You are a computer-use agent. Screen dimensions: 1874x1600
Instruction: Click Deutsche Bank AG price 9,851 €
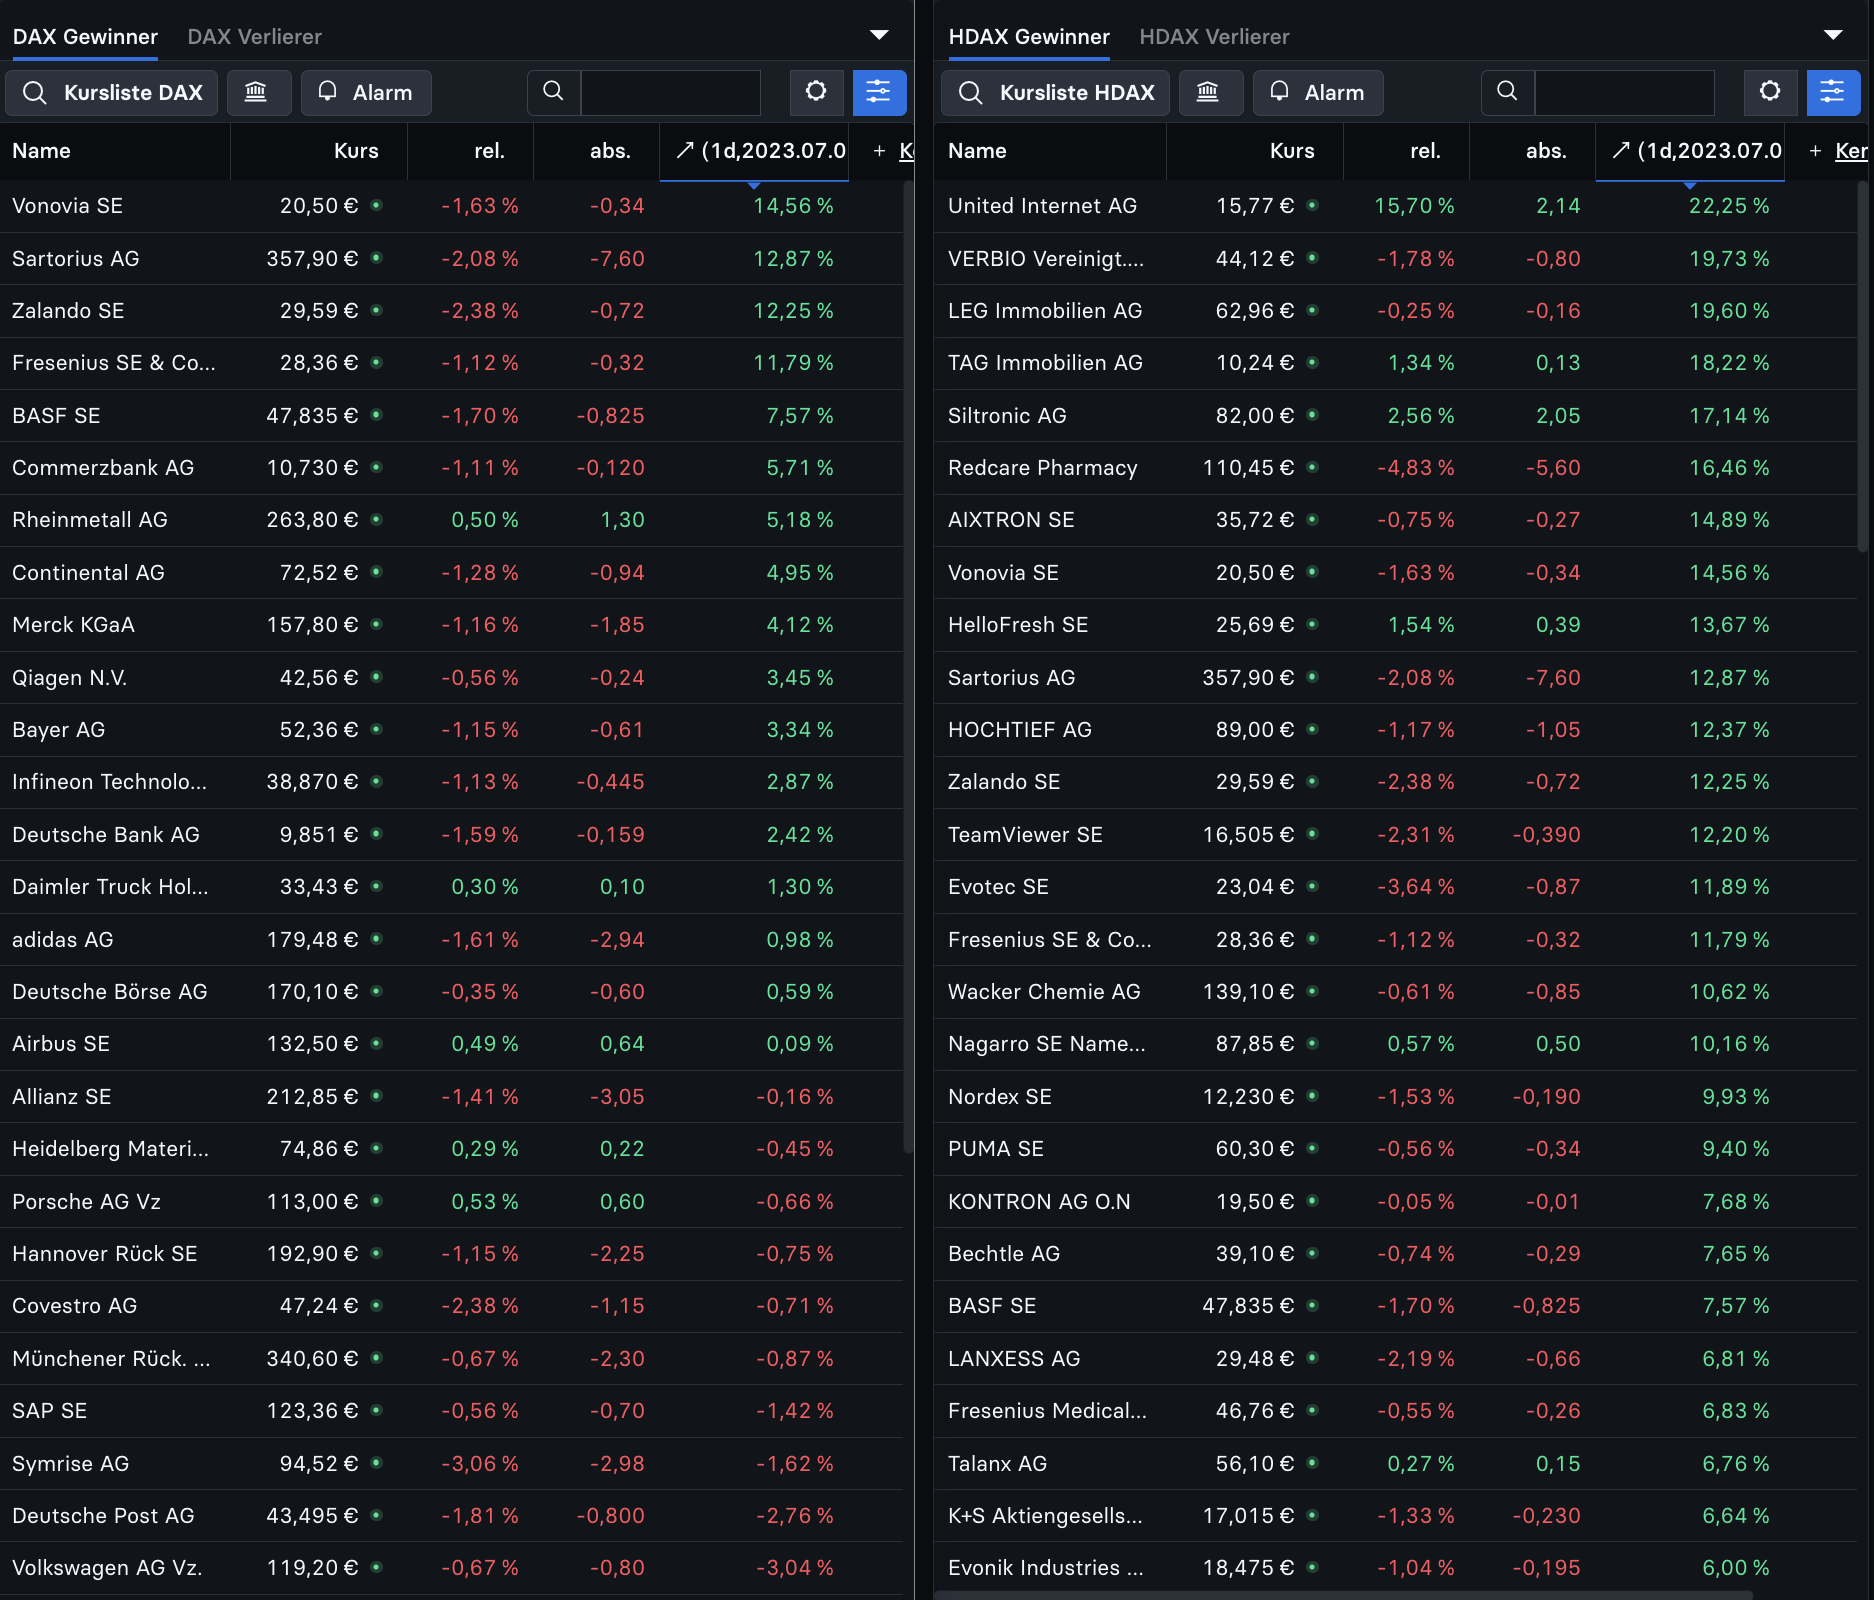tap(319, 835)
